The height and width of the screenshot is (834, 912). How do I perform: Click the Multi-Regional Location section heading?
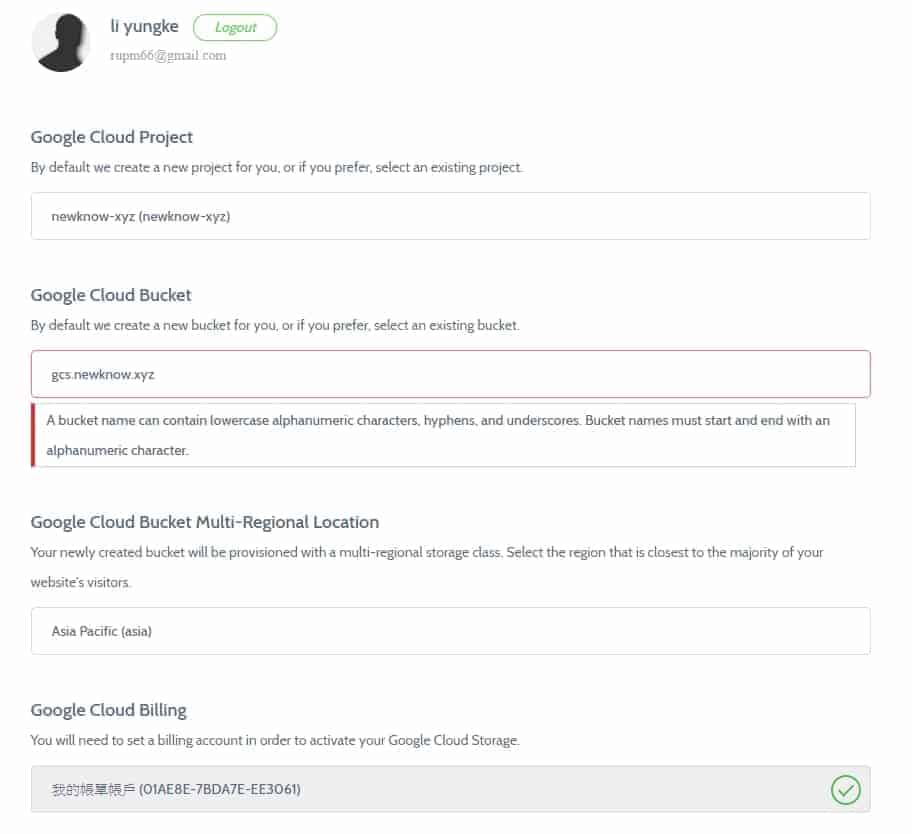coord(205,522)
